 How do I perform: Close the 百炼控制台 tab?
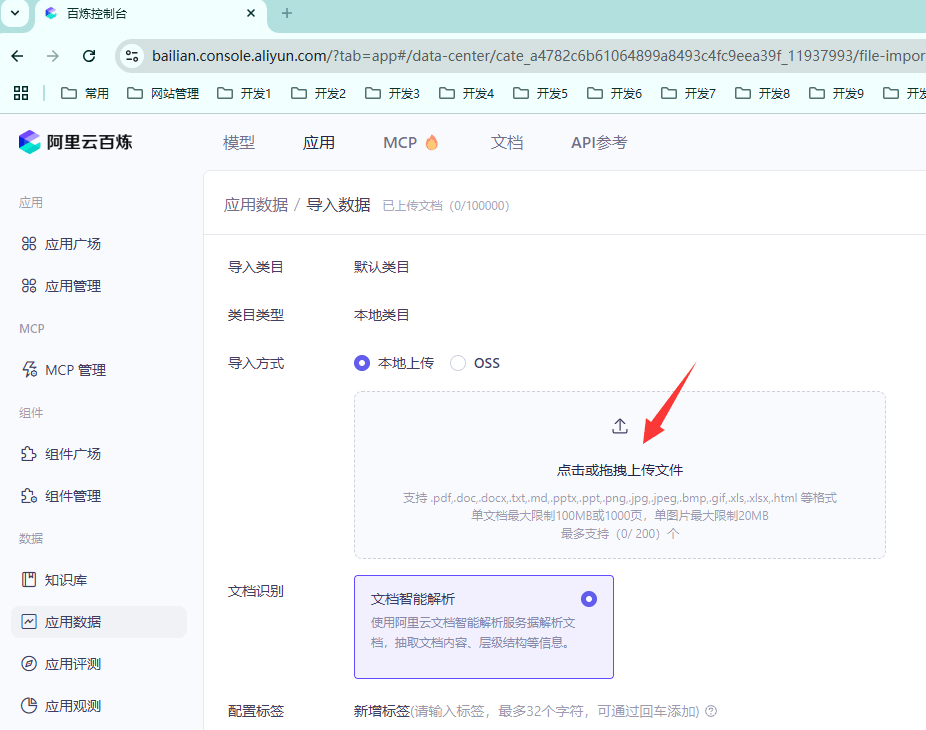coord(251,13)
